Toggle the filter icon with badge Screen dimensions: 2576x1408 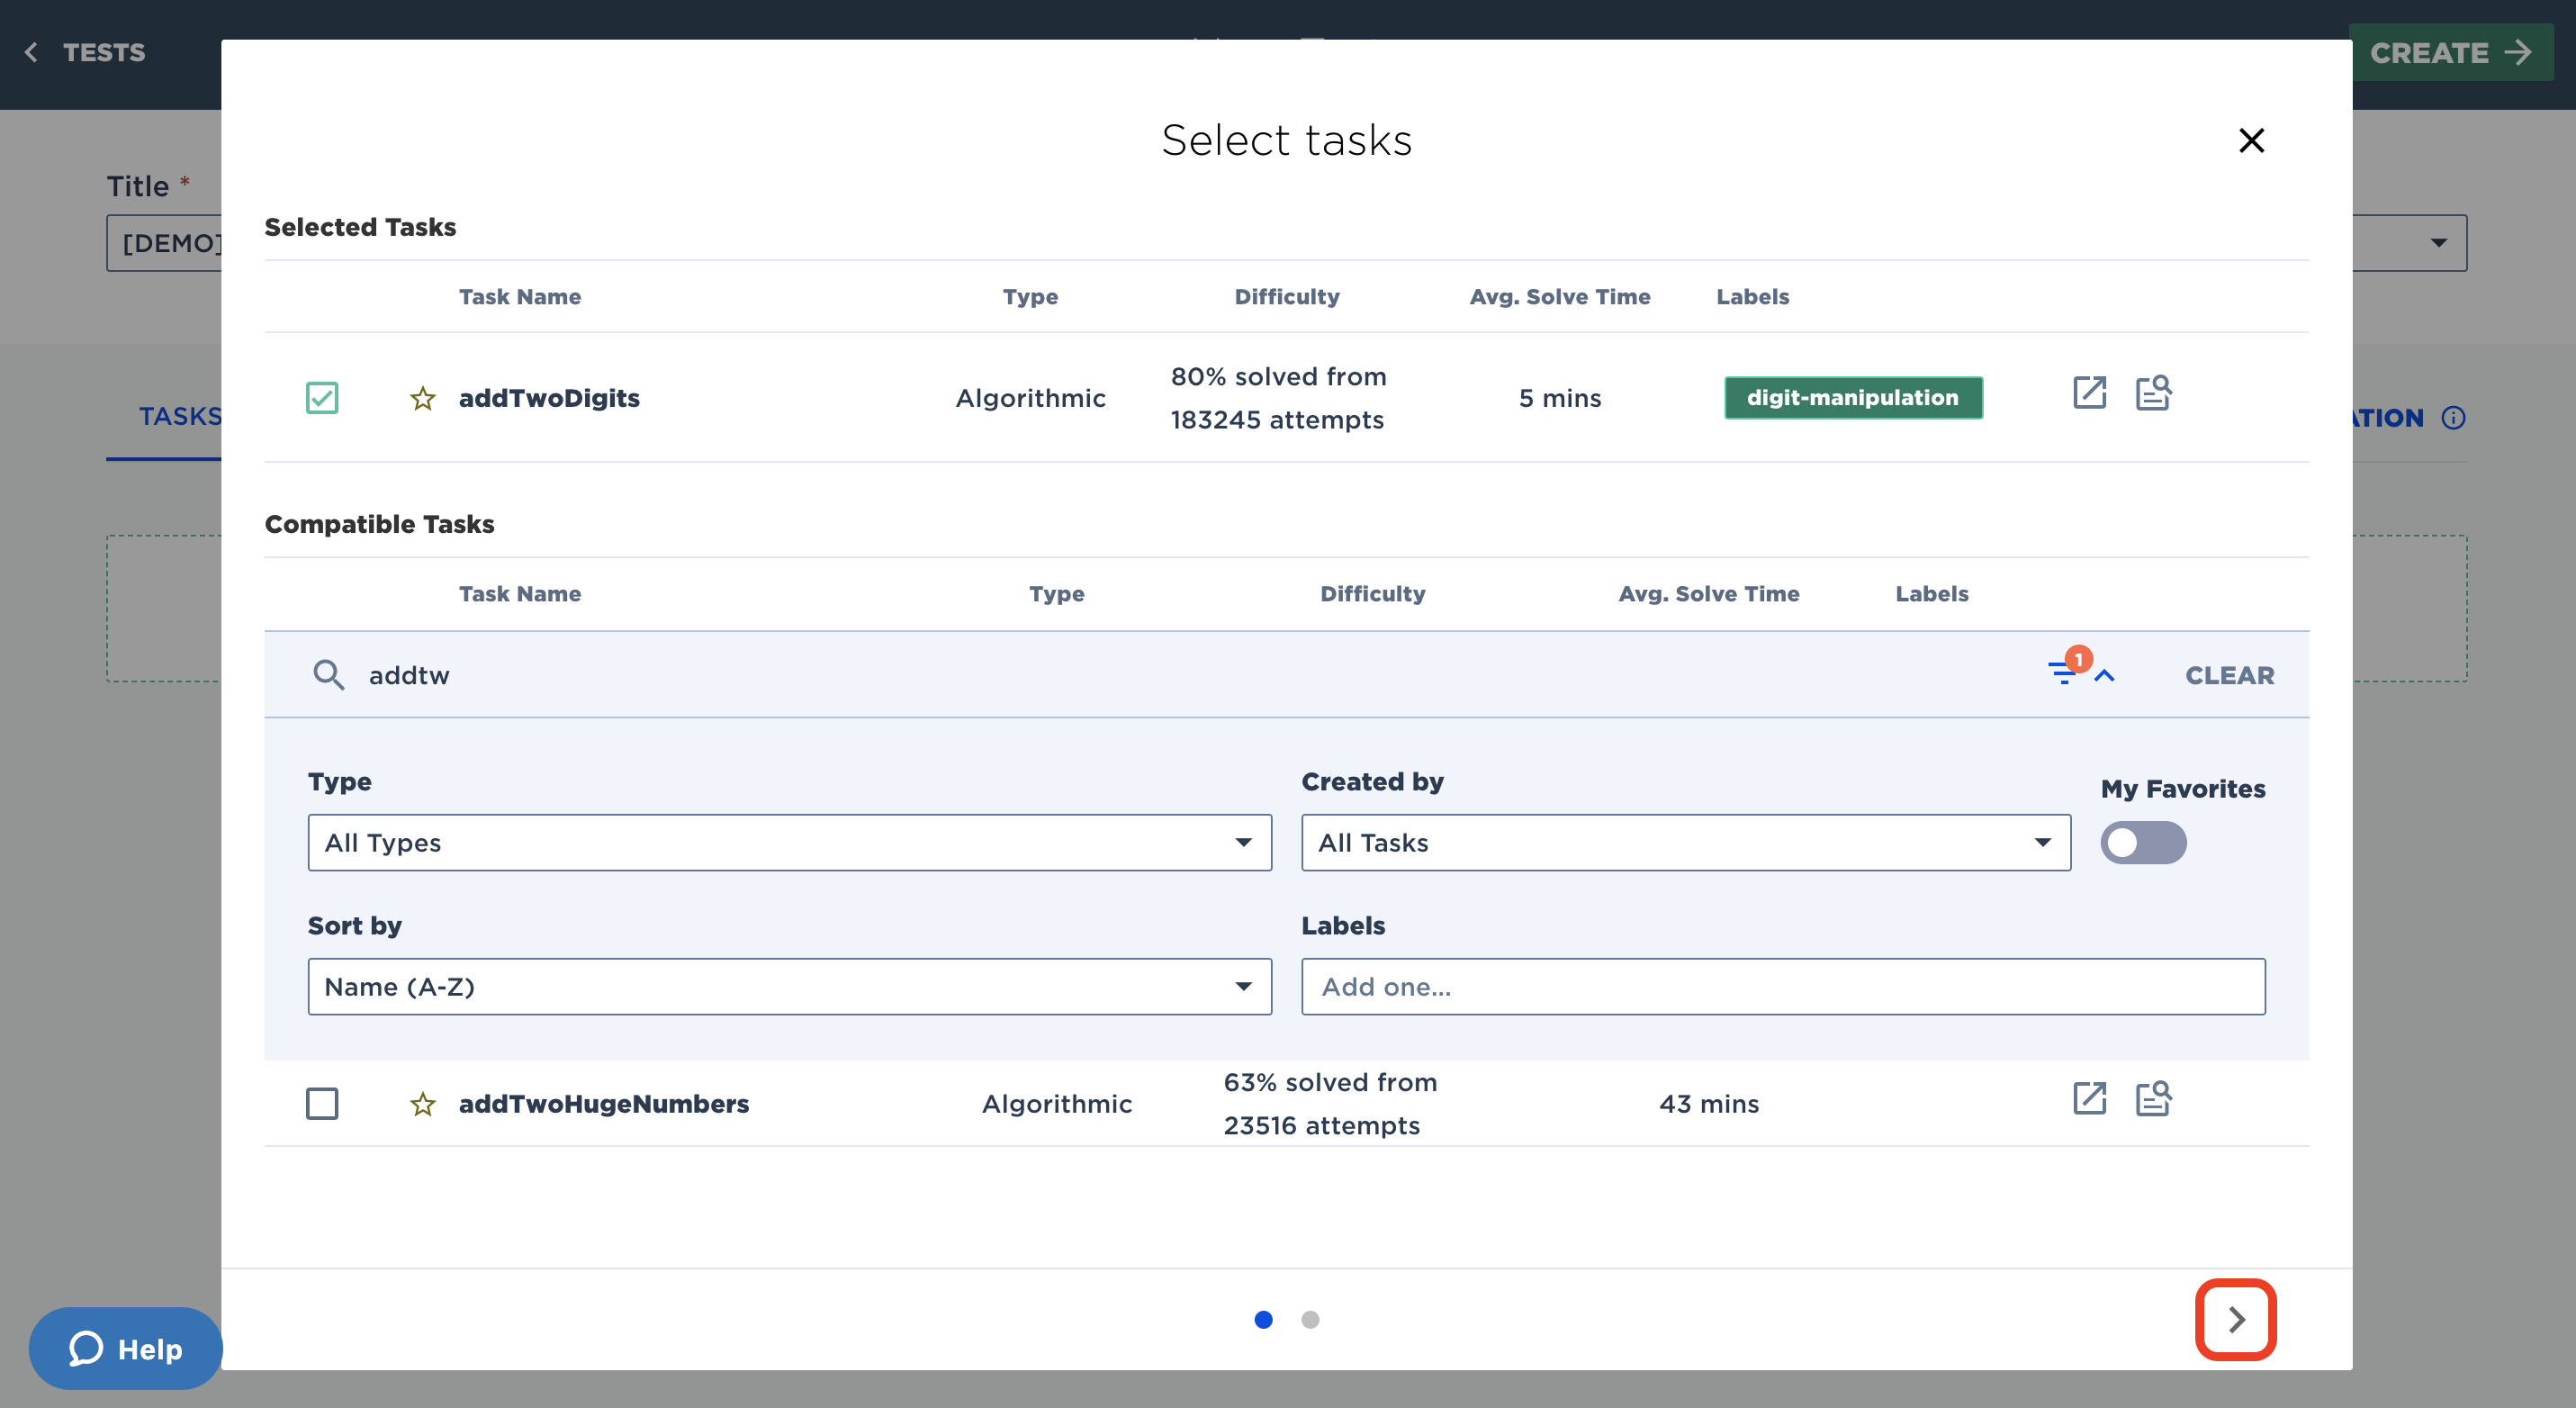click(2066, 670)
